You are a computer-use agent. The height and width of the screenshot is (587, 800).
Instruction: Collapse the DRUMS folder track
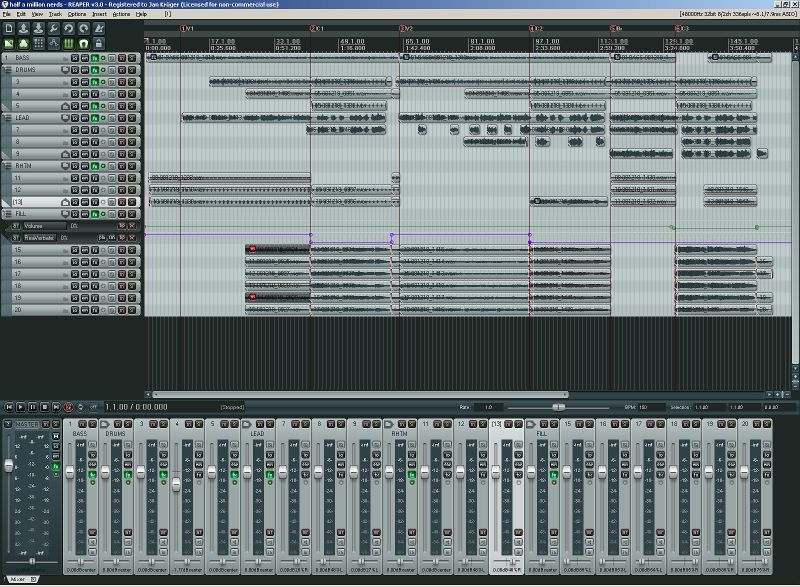click(x=7, y=70)
